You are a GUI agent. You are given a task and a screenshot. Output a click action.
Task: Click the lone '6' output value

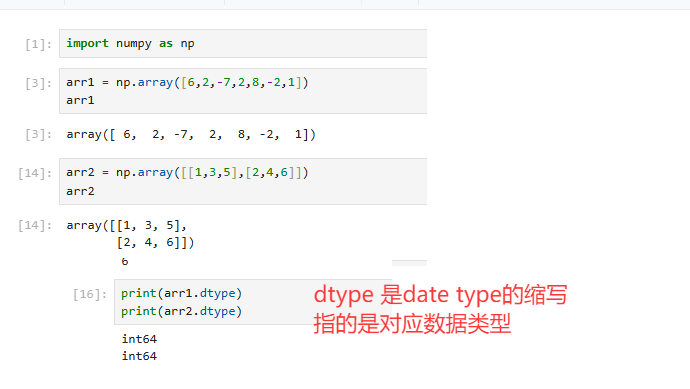pos(125,261)
